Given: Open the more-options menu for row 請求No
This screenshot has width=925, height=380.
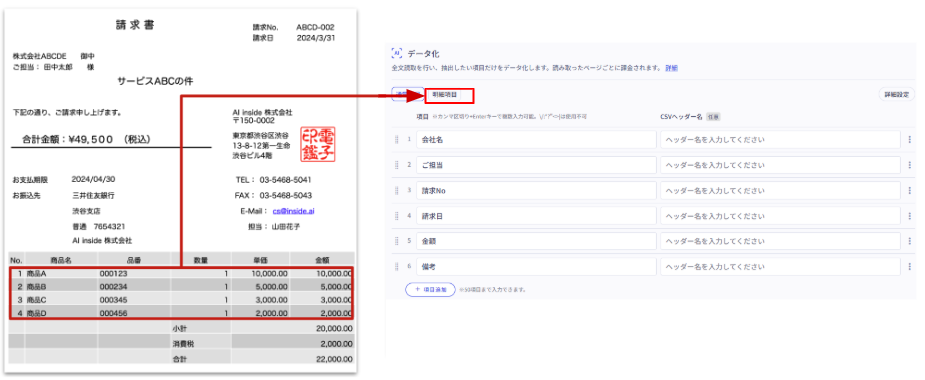Looking at the screenshot, I should point(909,191).
